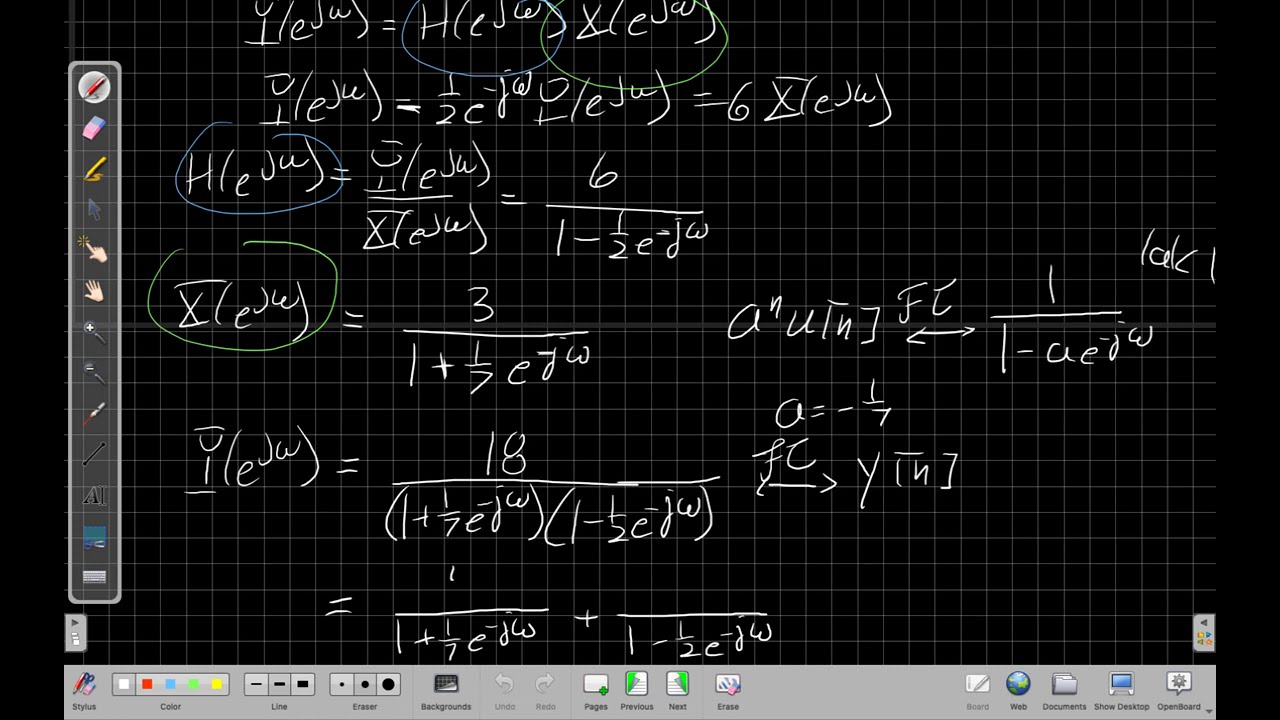
Task: Choose the large eraser size
Action: coord(388,684)
